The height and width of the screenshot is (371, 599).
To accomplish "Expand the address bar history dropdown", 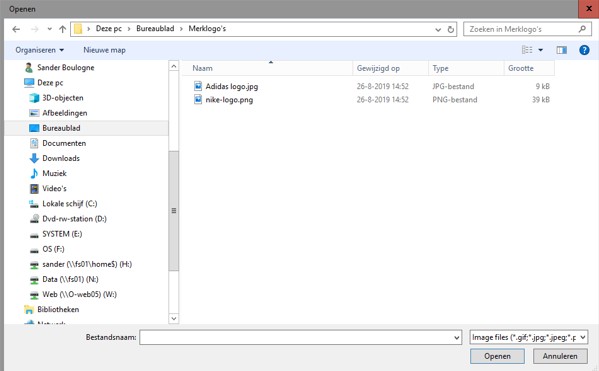I will tap(438, 29).
